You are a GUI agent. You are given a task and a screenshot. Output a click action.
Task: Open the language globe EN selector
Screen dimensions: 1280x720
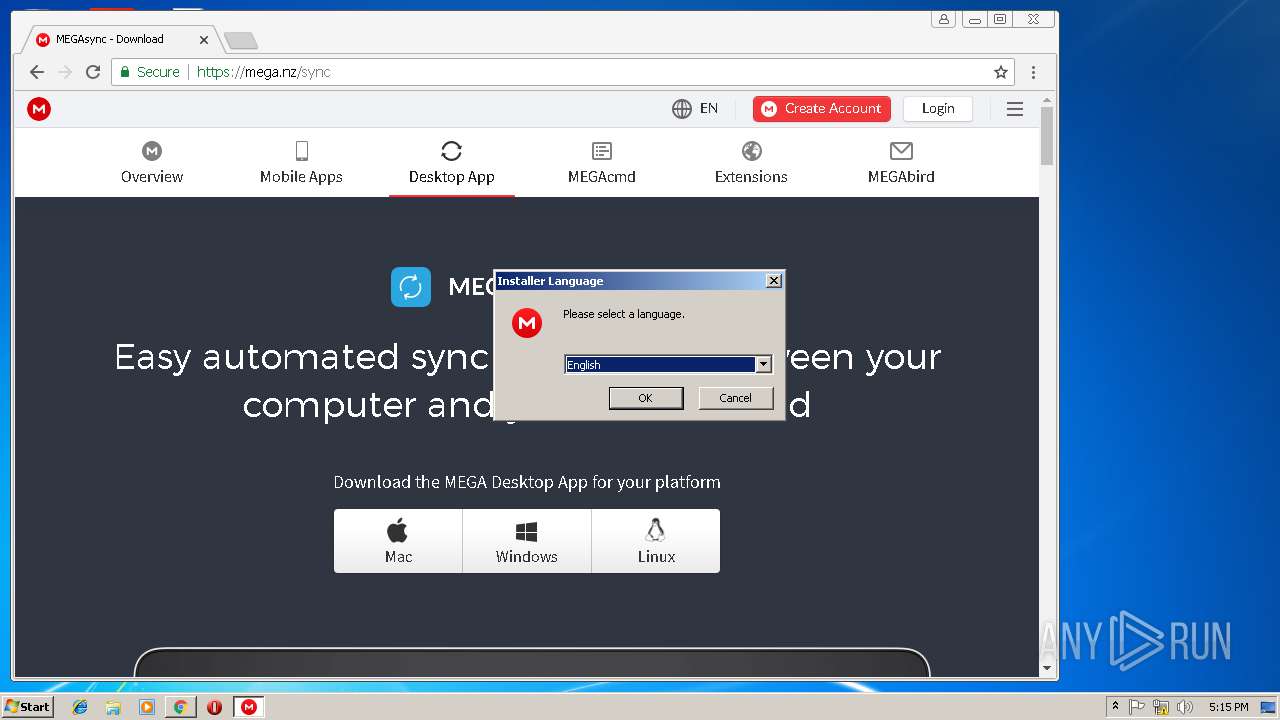(695, 108)
